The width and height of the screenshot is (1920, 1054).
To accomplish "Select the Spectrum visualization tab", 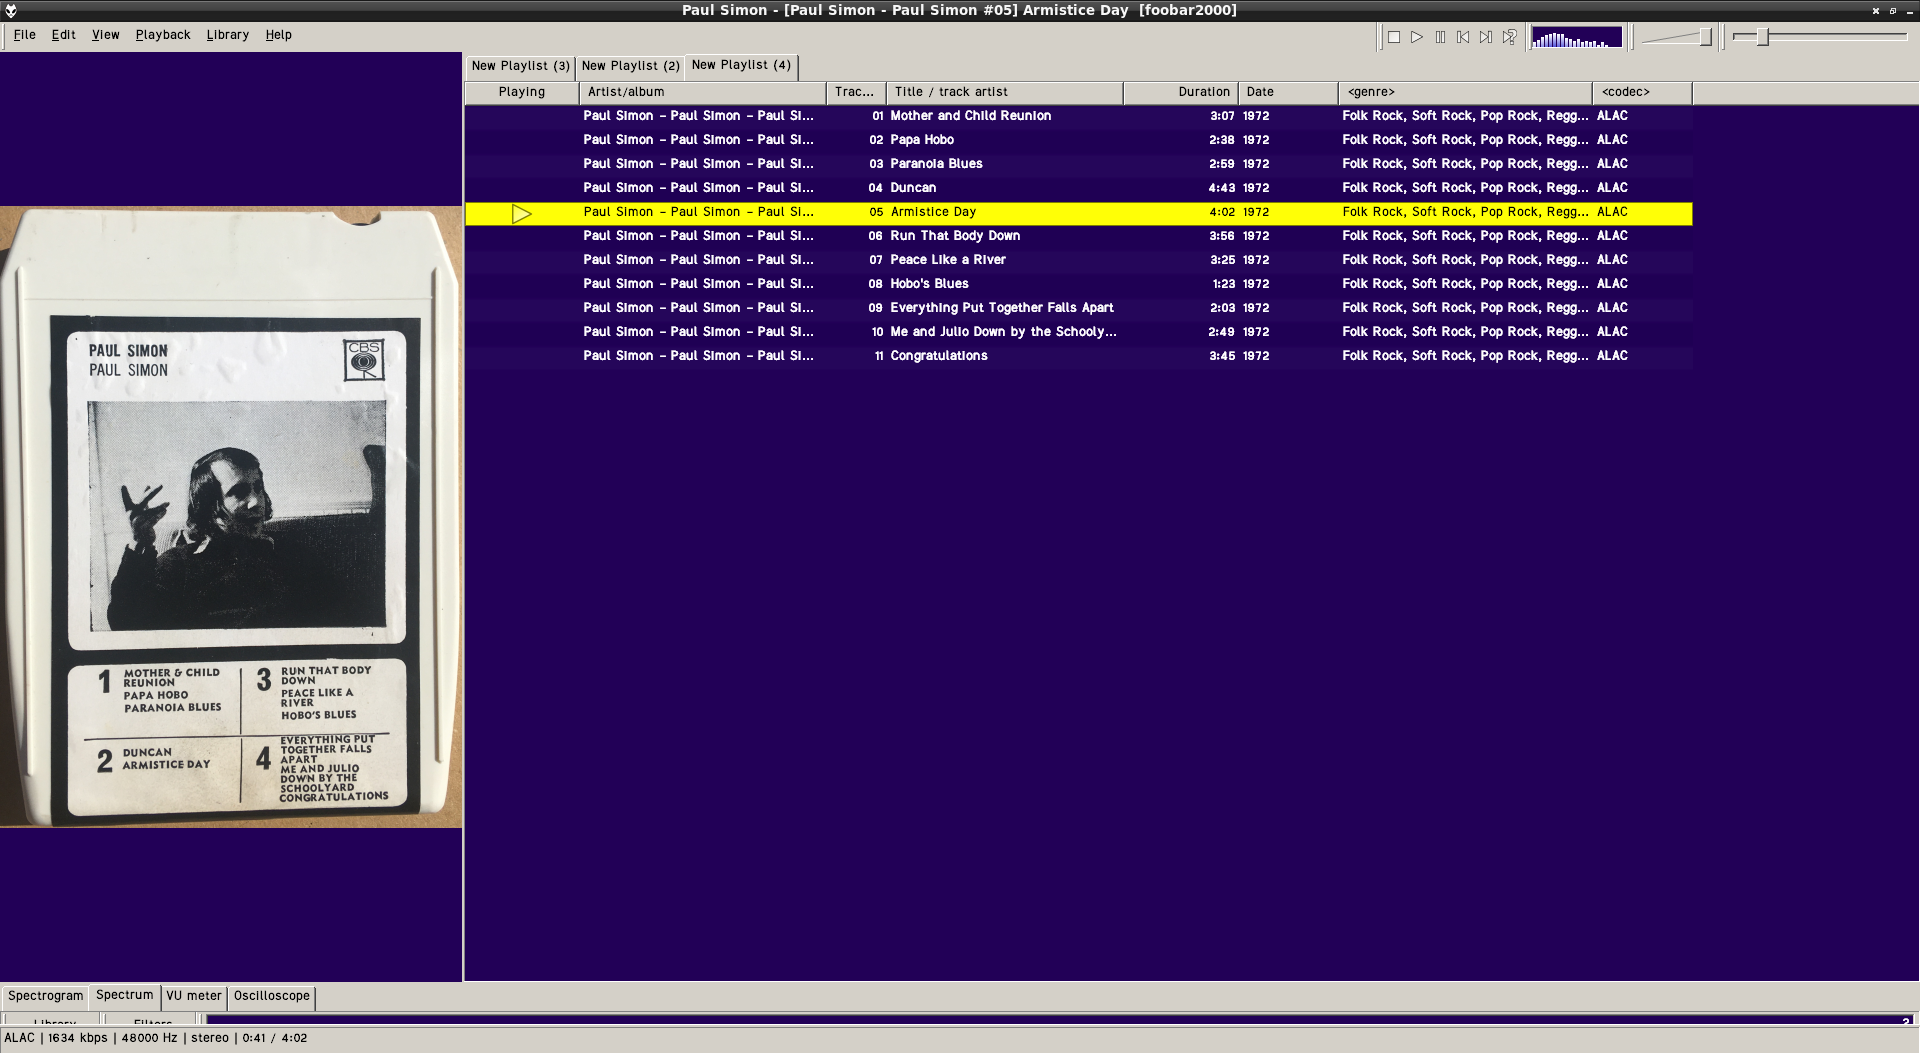I will [125, 995].
